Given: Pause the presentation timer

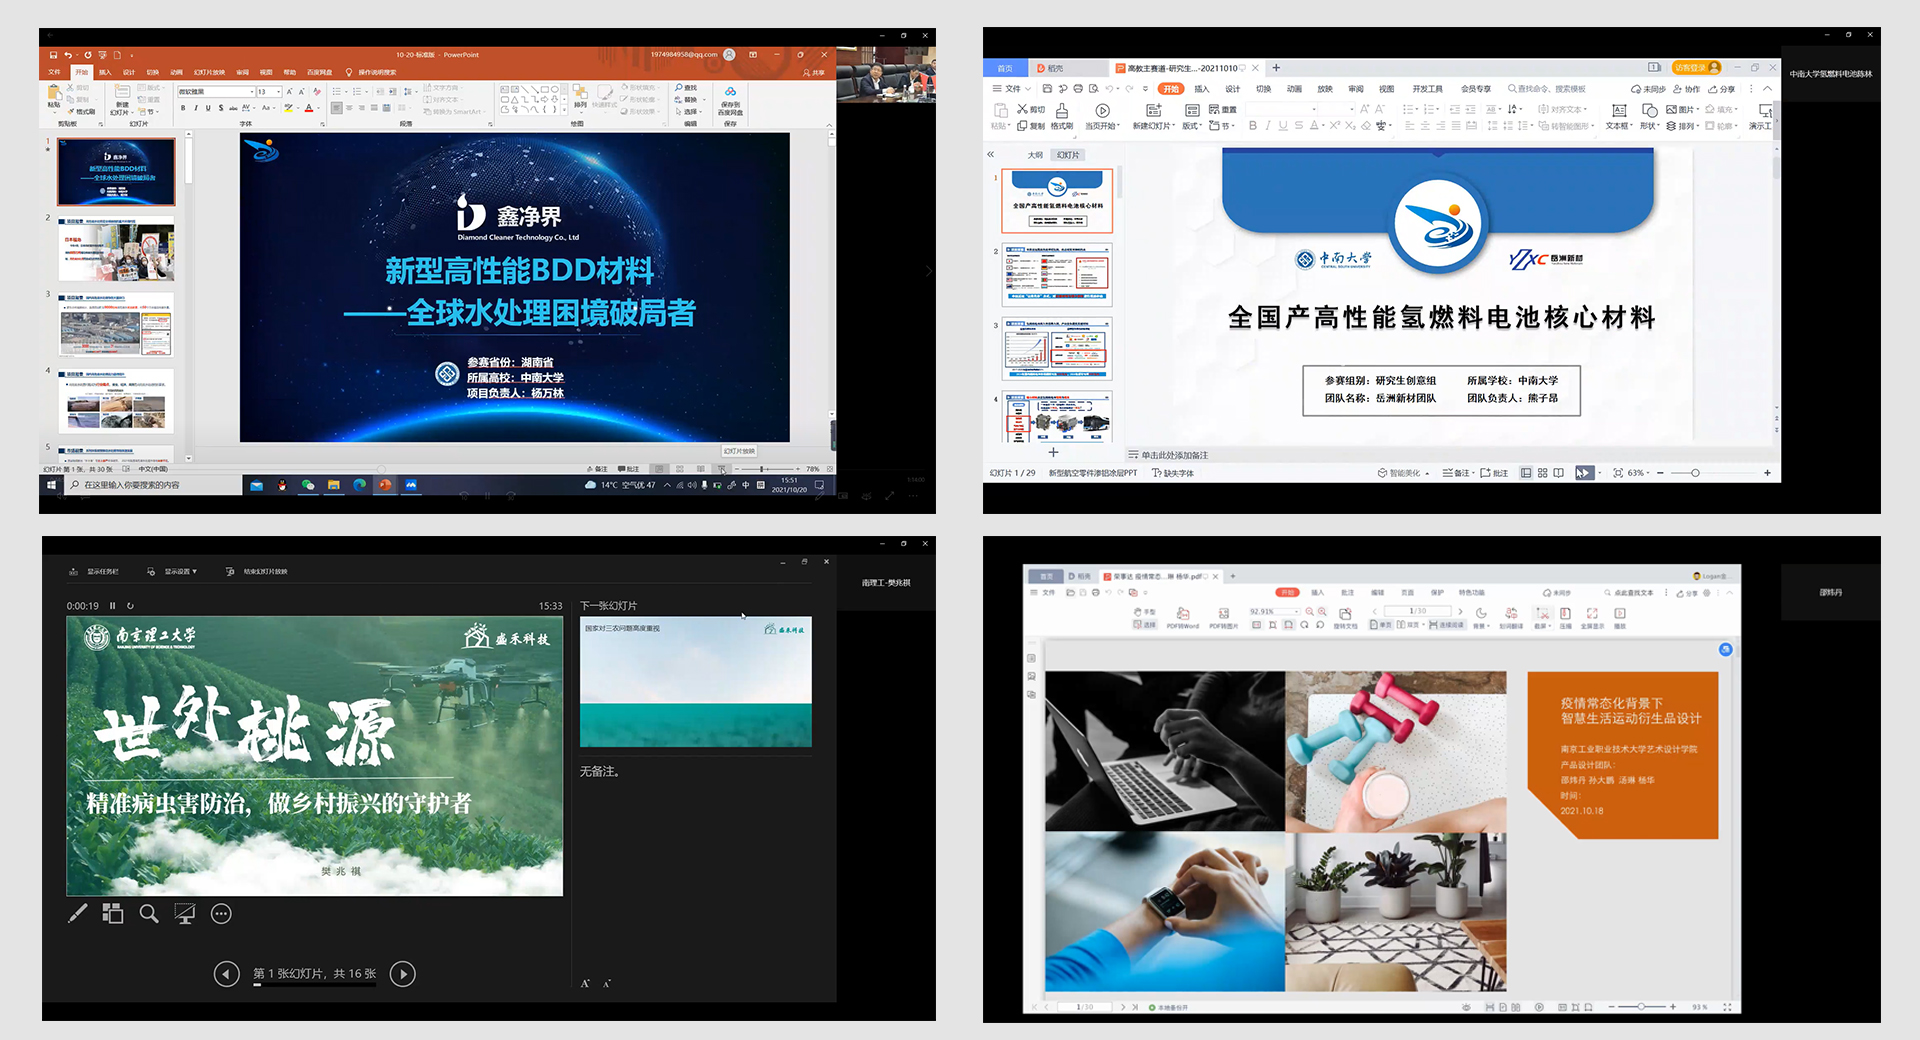Looking at the screenshot, I should [x=113, y=606].
